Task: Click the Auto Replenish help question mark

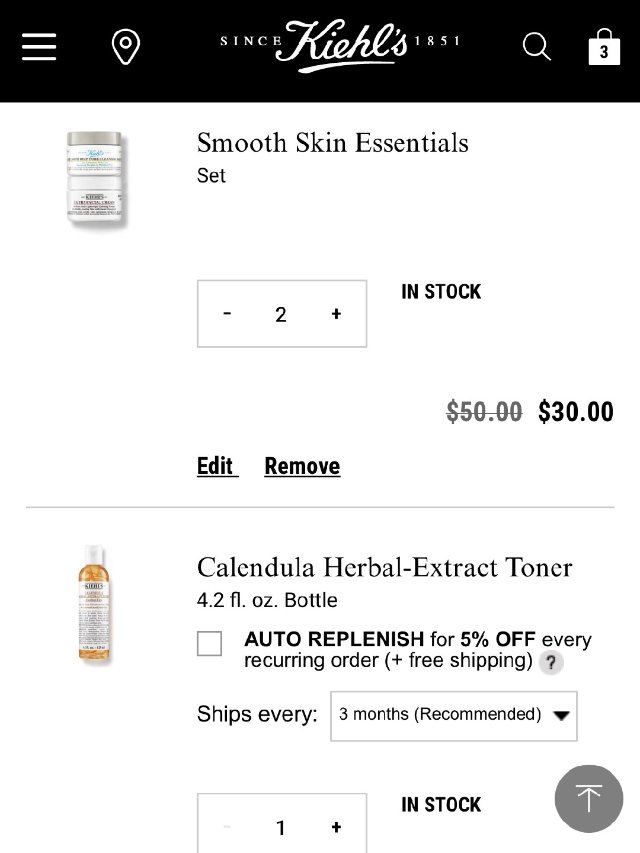Action: 551,662
